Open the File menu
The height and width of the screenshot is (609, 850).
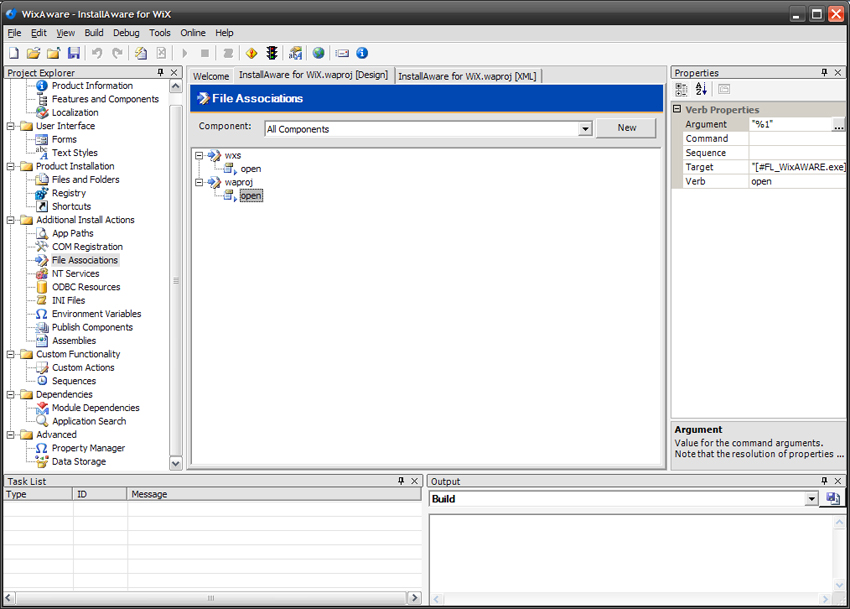click(x=14, y=33)
